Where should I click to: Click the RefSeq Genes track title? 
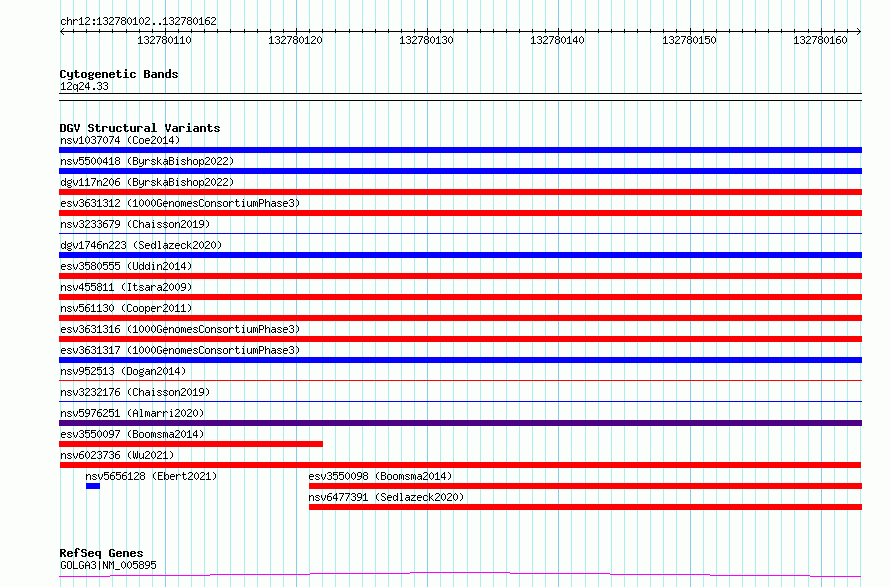coord(101,554)
